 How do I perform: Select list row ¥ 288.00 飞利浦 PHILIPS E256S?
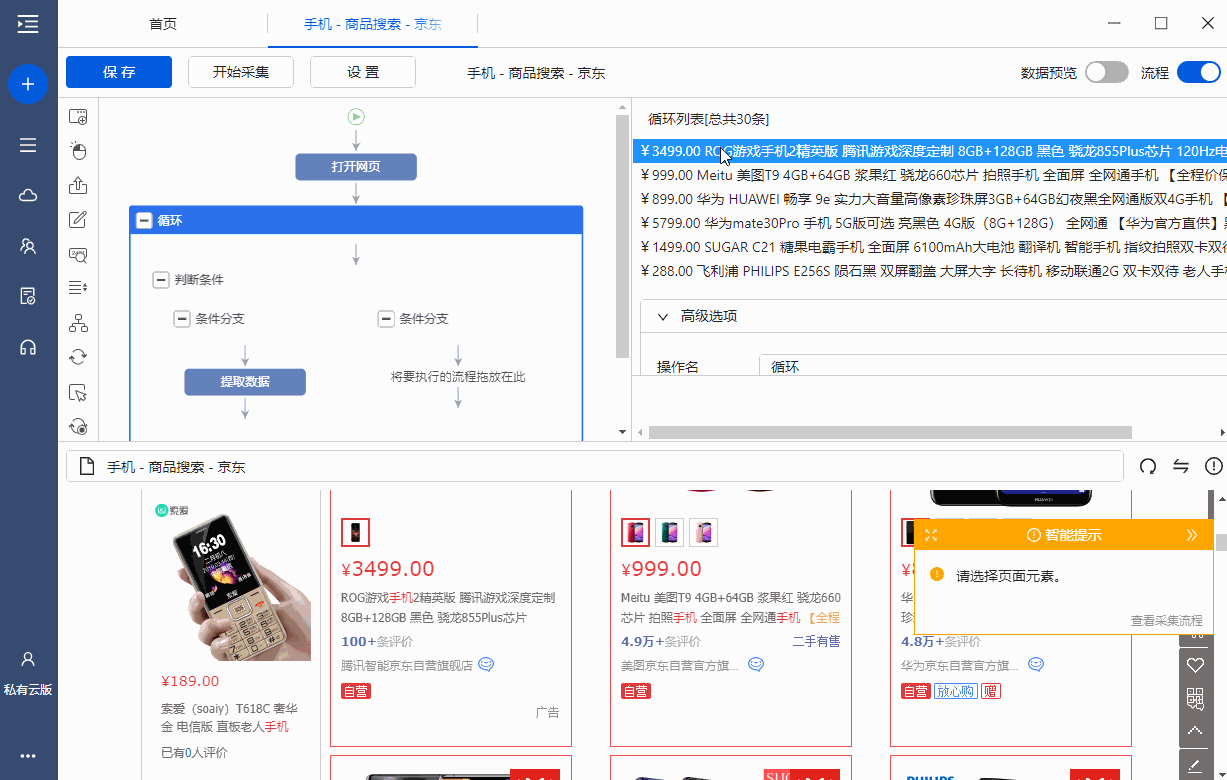click(930, 271)
